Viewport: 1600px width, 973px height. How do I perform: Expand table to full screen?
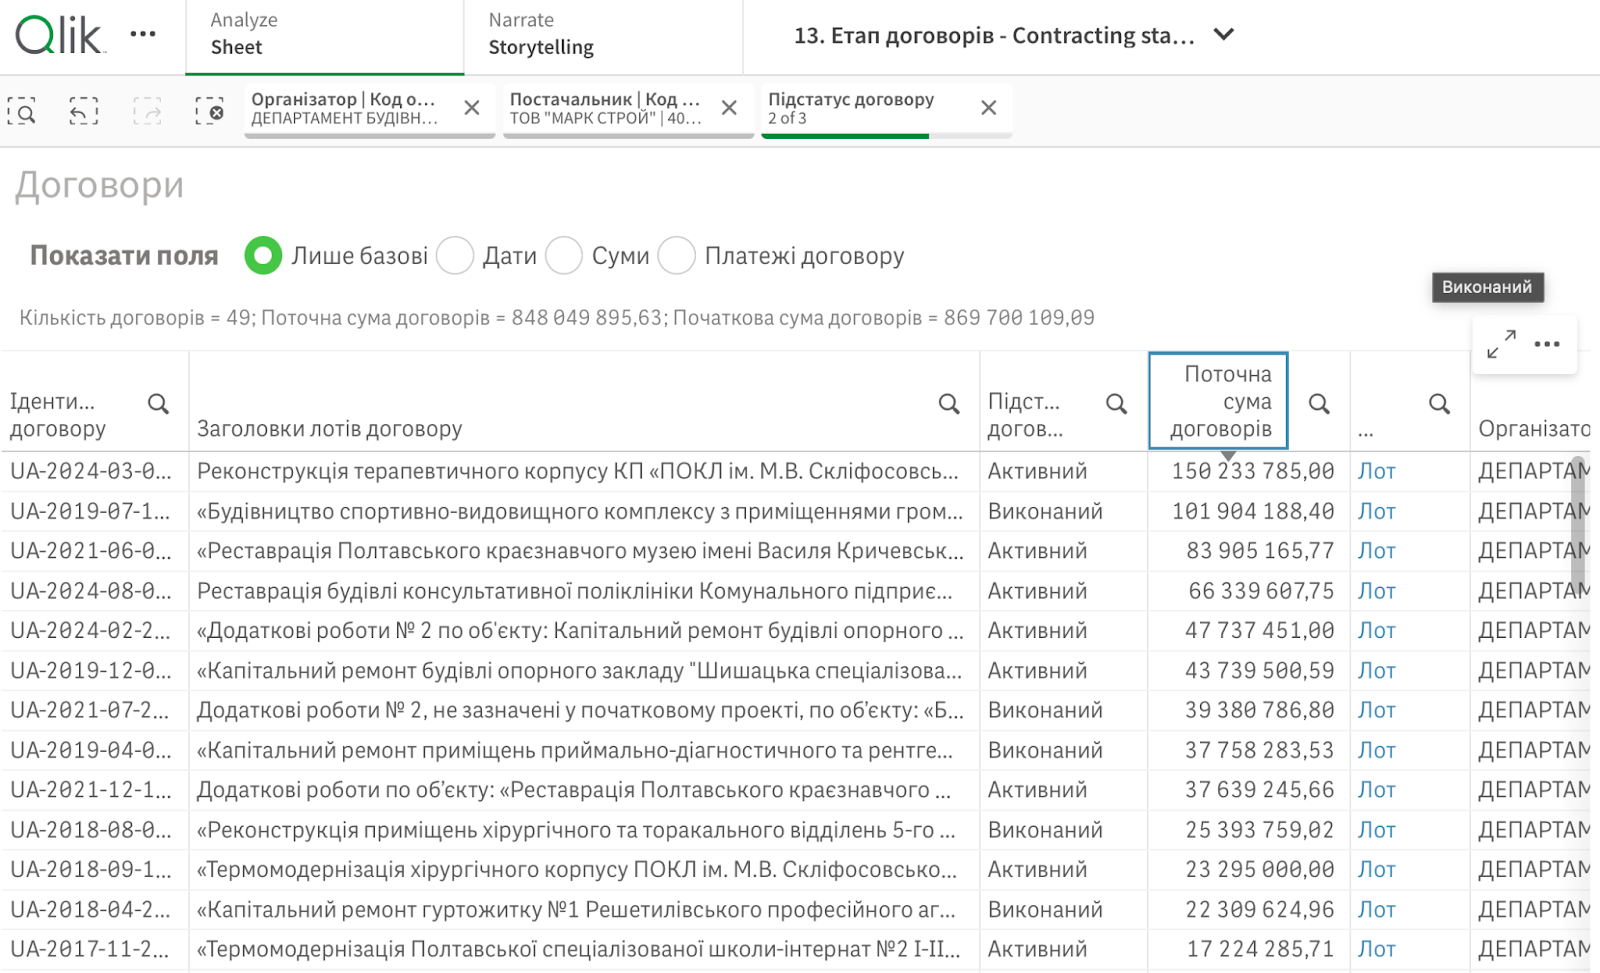pyautogui.click(x=1501, y=344)
